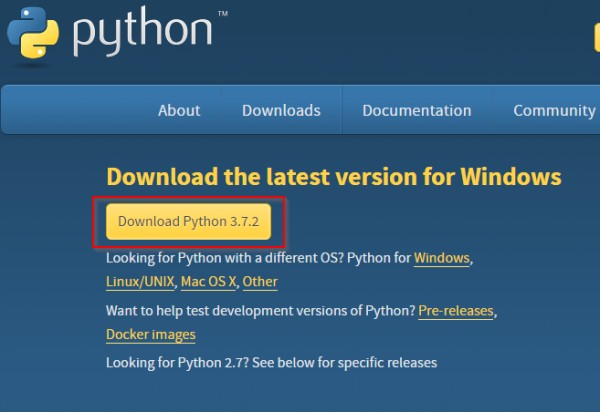Follow the Mac OS X link
This screenshot has width=600, height=412.
tap(208, 282)
